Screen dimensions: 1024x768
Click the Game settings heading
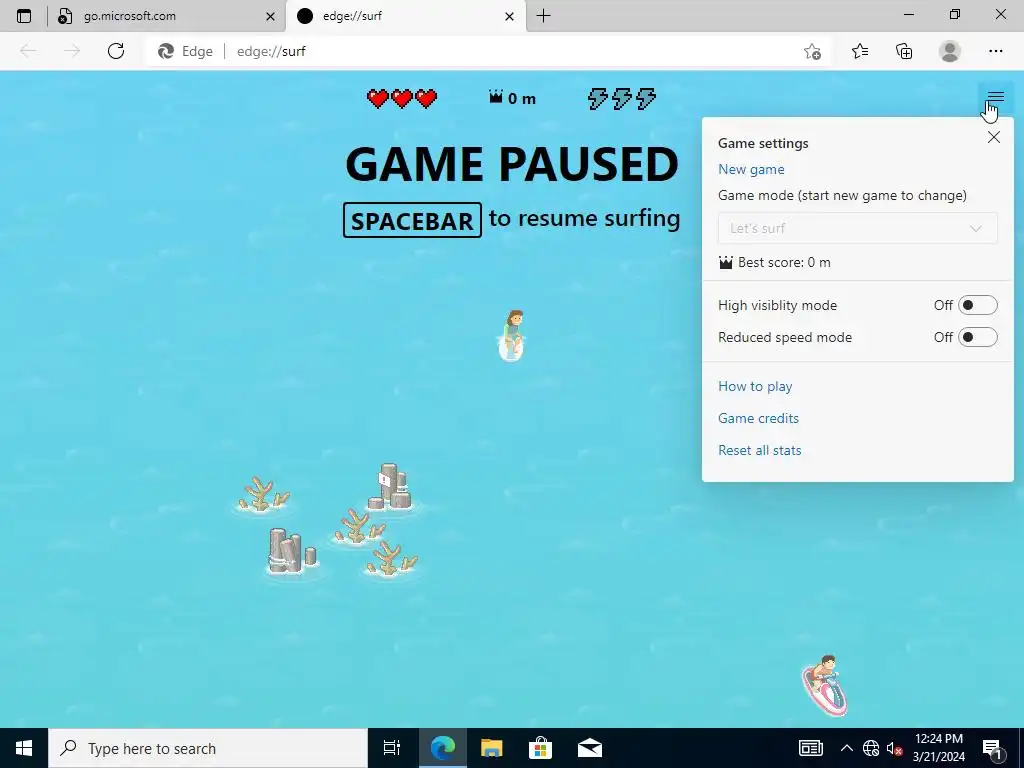click(763, 143)
